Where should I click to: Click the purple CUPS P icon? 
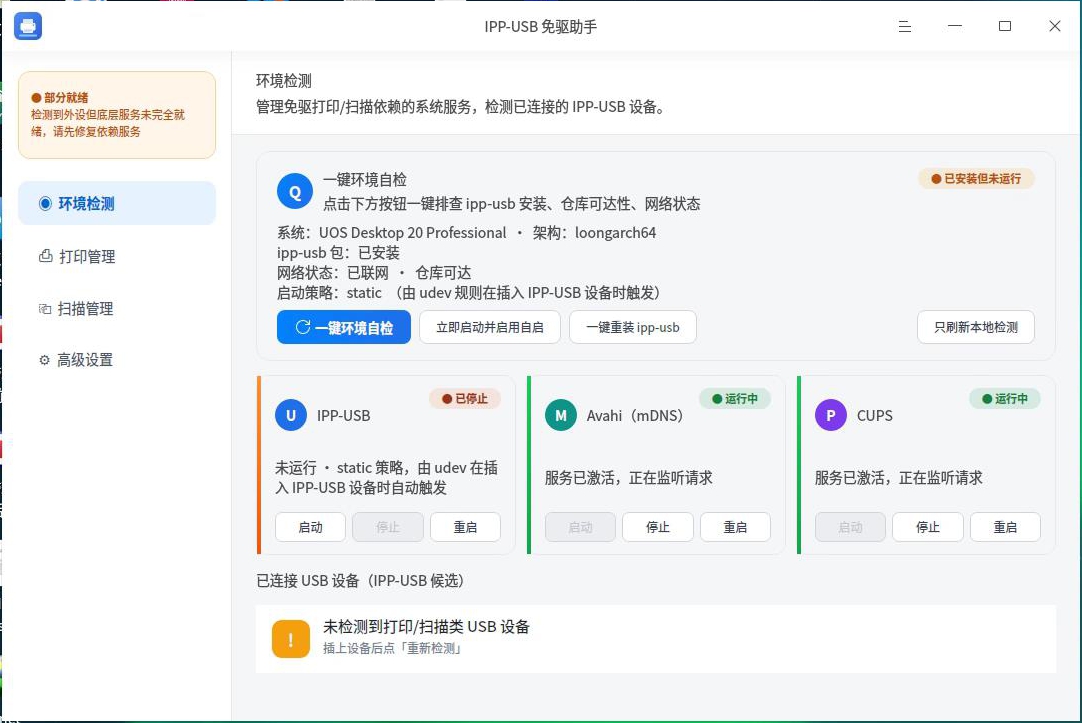point(831,415)
